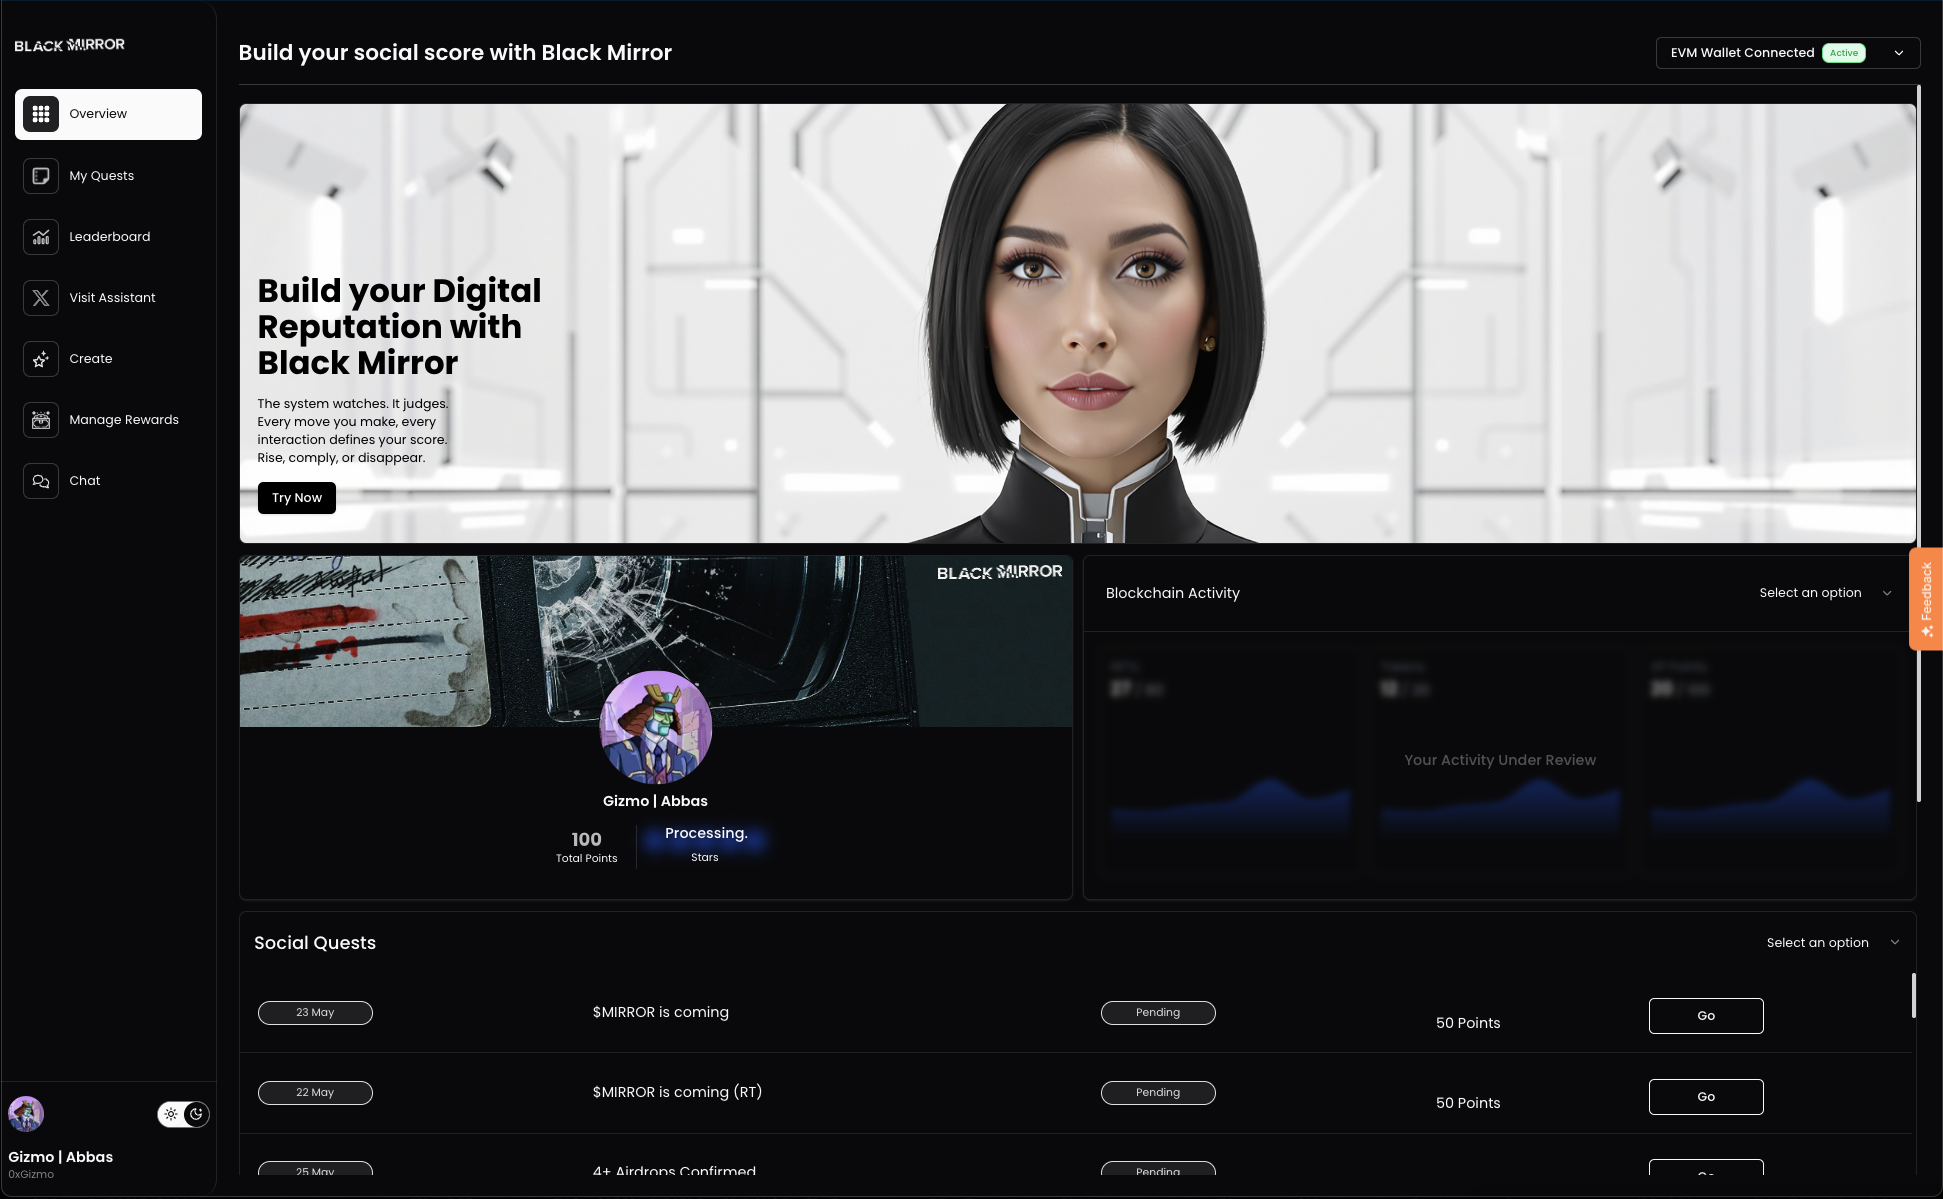
Task: Select the Manage Rewards menu item
Action: click(x=124, y=420)
